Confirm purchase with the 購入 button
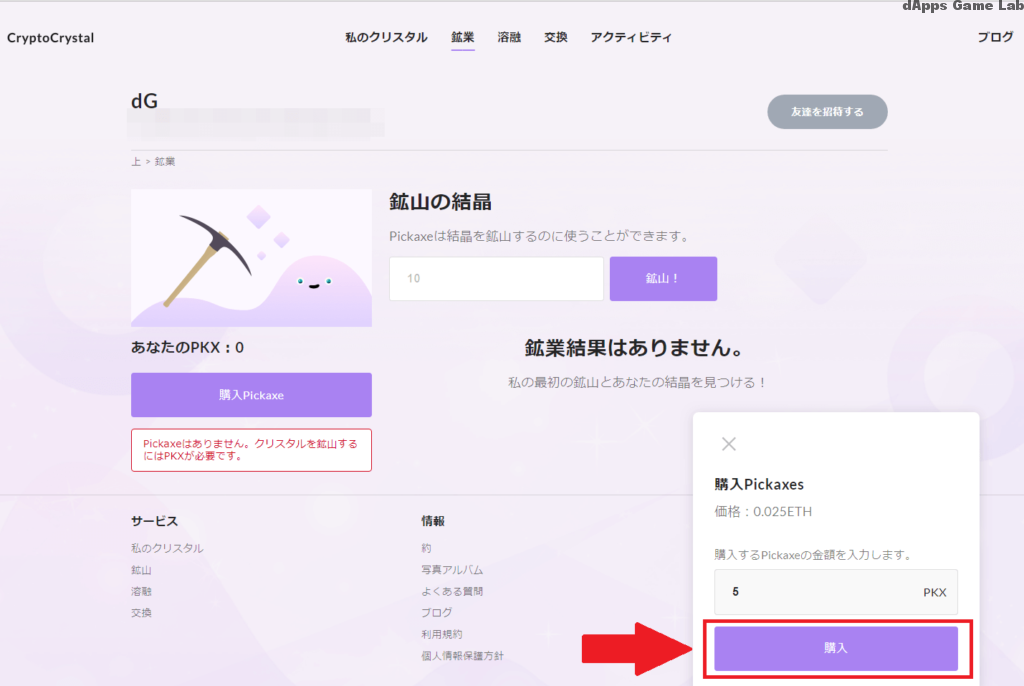The image size is (1024, 686). (x=836, y=648)
